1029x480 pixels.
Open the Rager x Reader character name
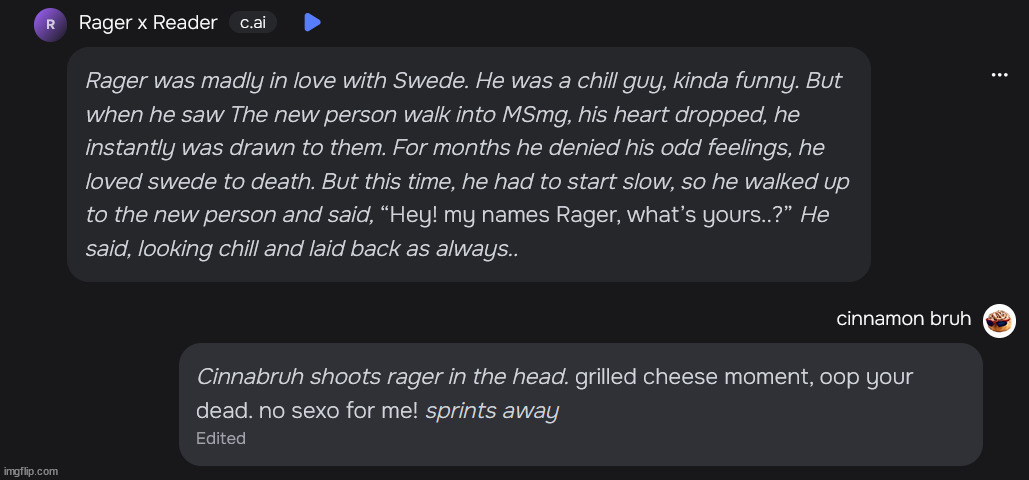pyautogui.click(x=148, y=22)
